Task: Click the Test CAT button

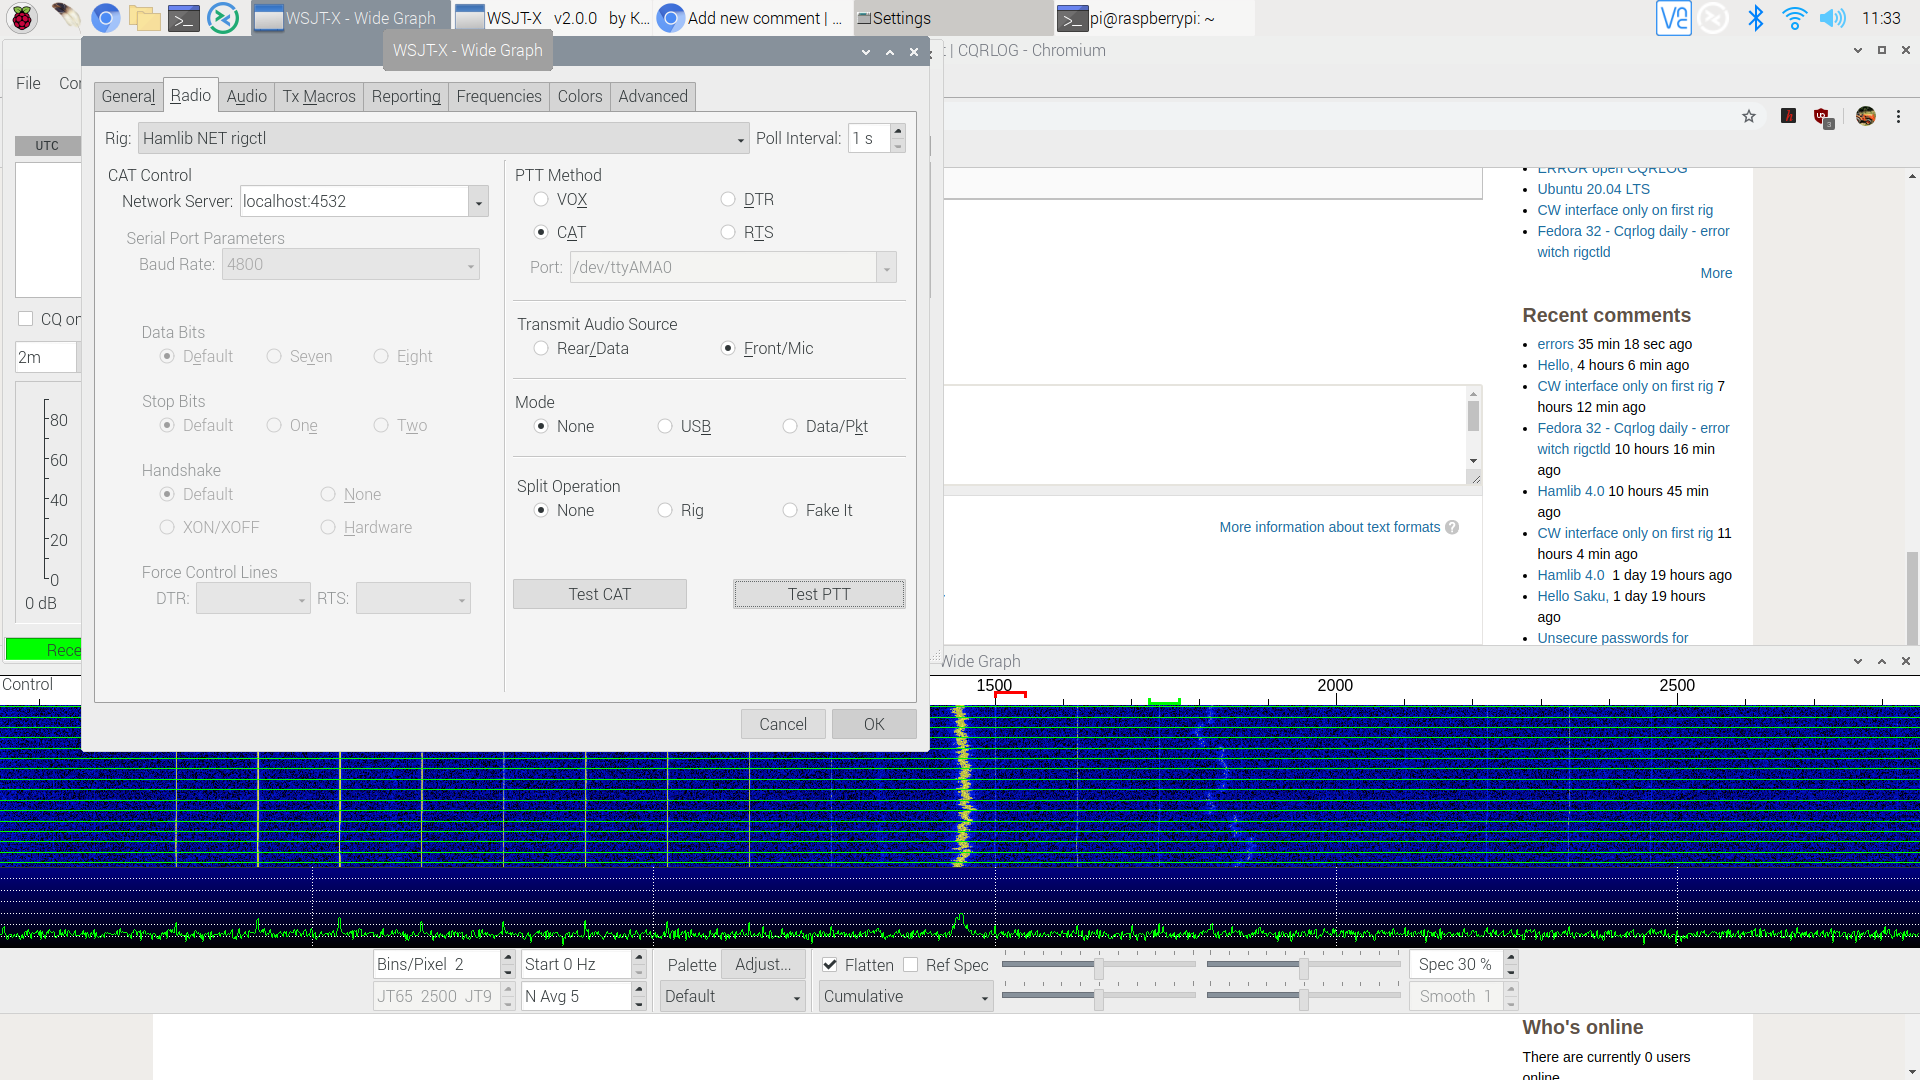Action: pyautogui.click(x=600, y=594)
